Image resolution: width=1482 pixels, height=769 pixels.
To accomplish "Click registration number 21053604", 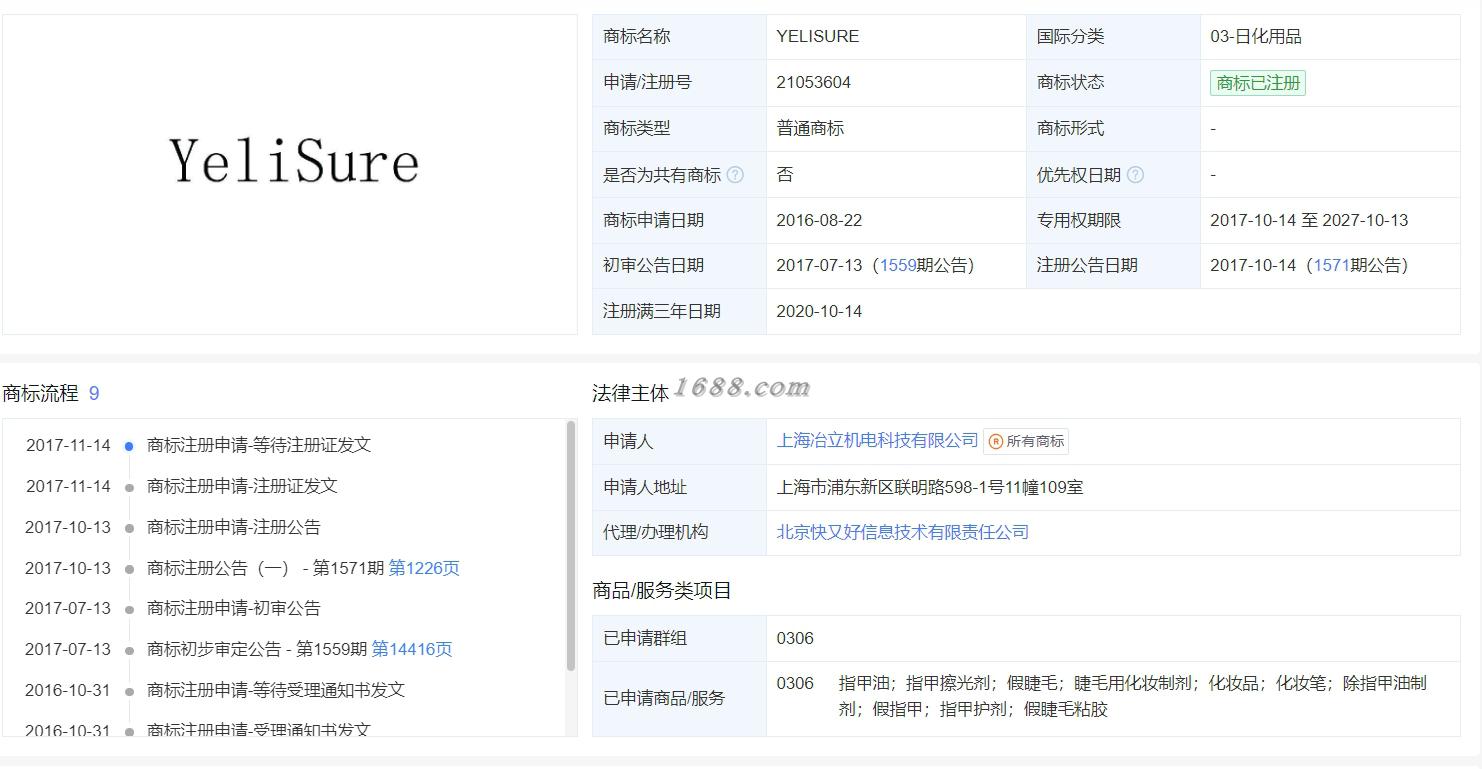I will pos(813,82).
